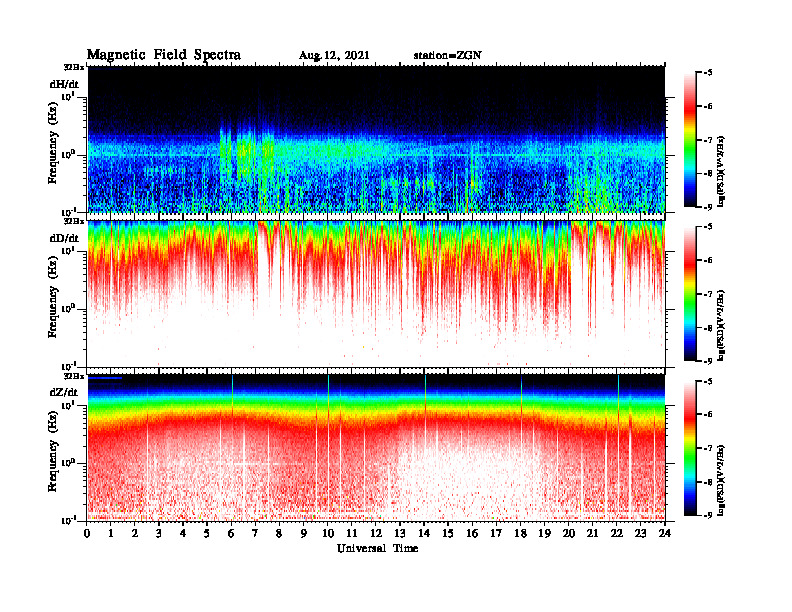The width and height of the screenshot is (792, 612).
Task: Click the -9 tick on dH/dt color scale
Action: point(708,207)
